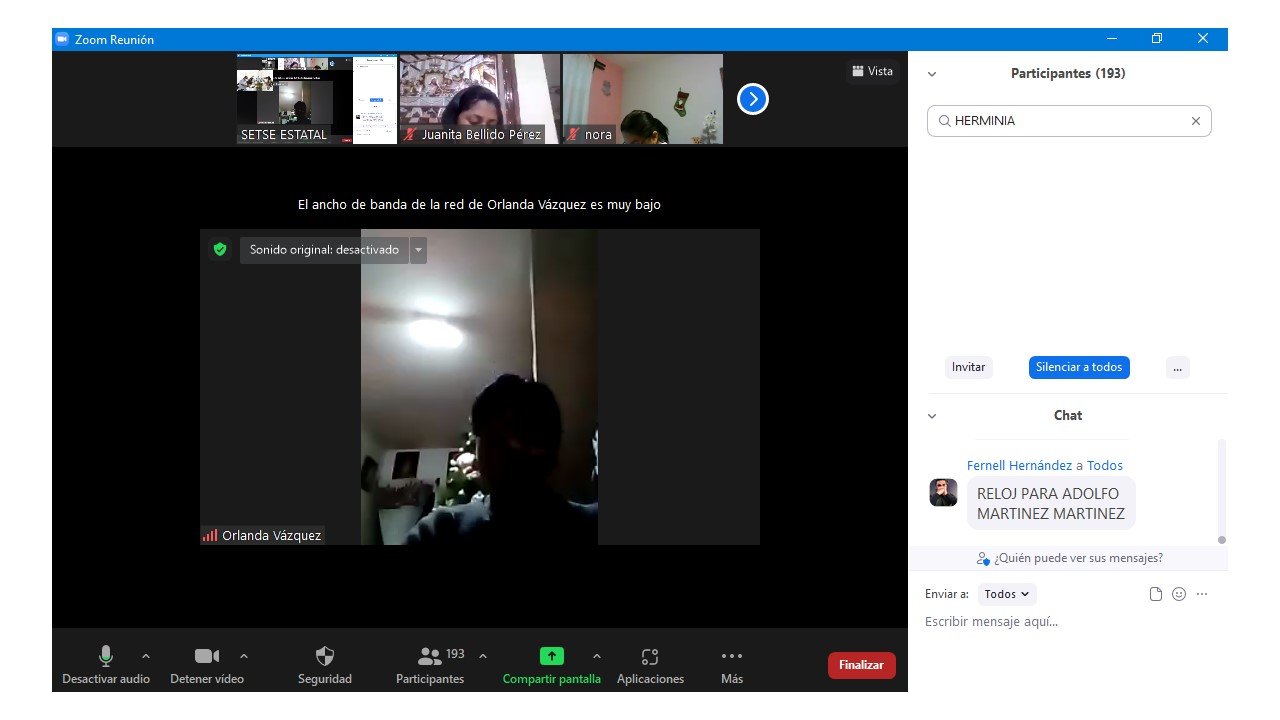The width and height of the screenshot is (1280, 720).
Task: Expand the Sonido original dropdown arrow
Action: pyautogui.click(x=418, y=250)
